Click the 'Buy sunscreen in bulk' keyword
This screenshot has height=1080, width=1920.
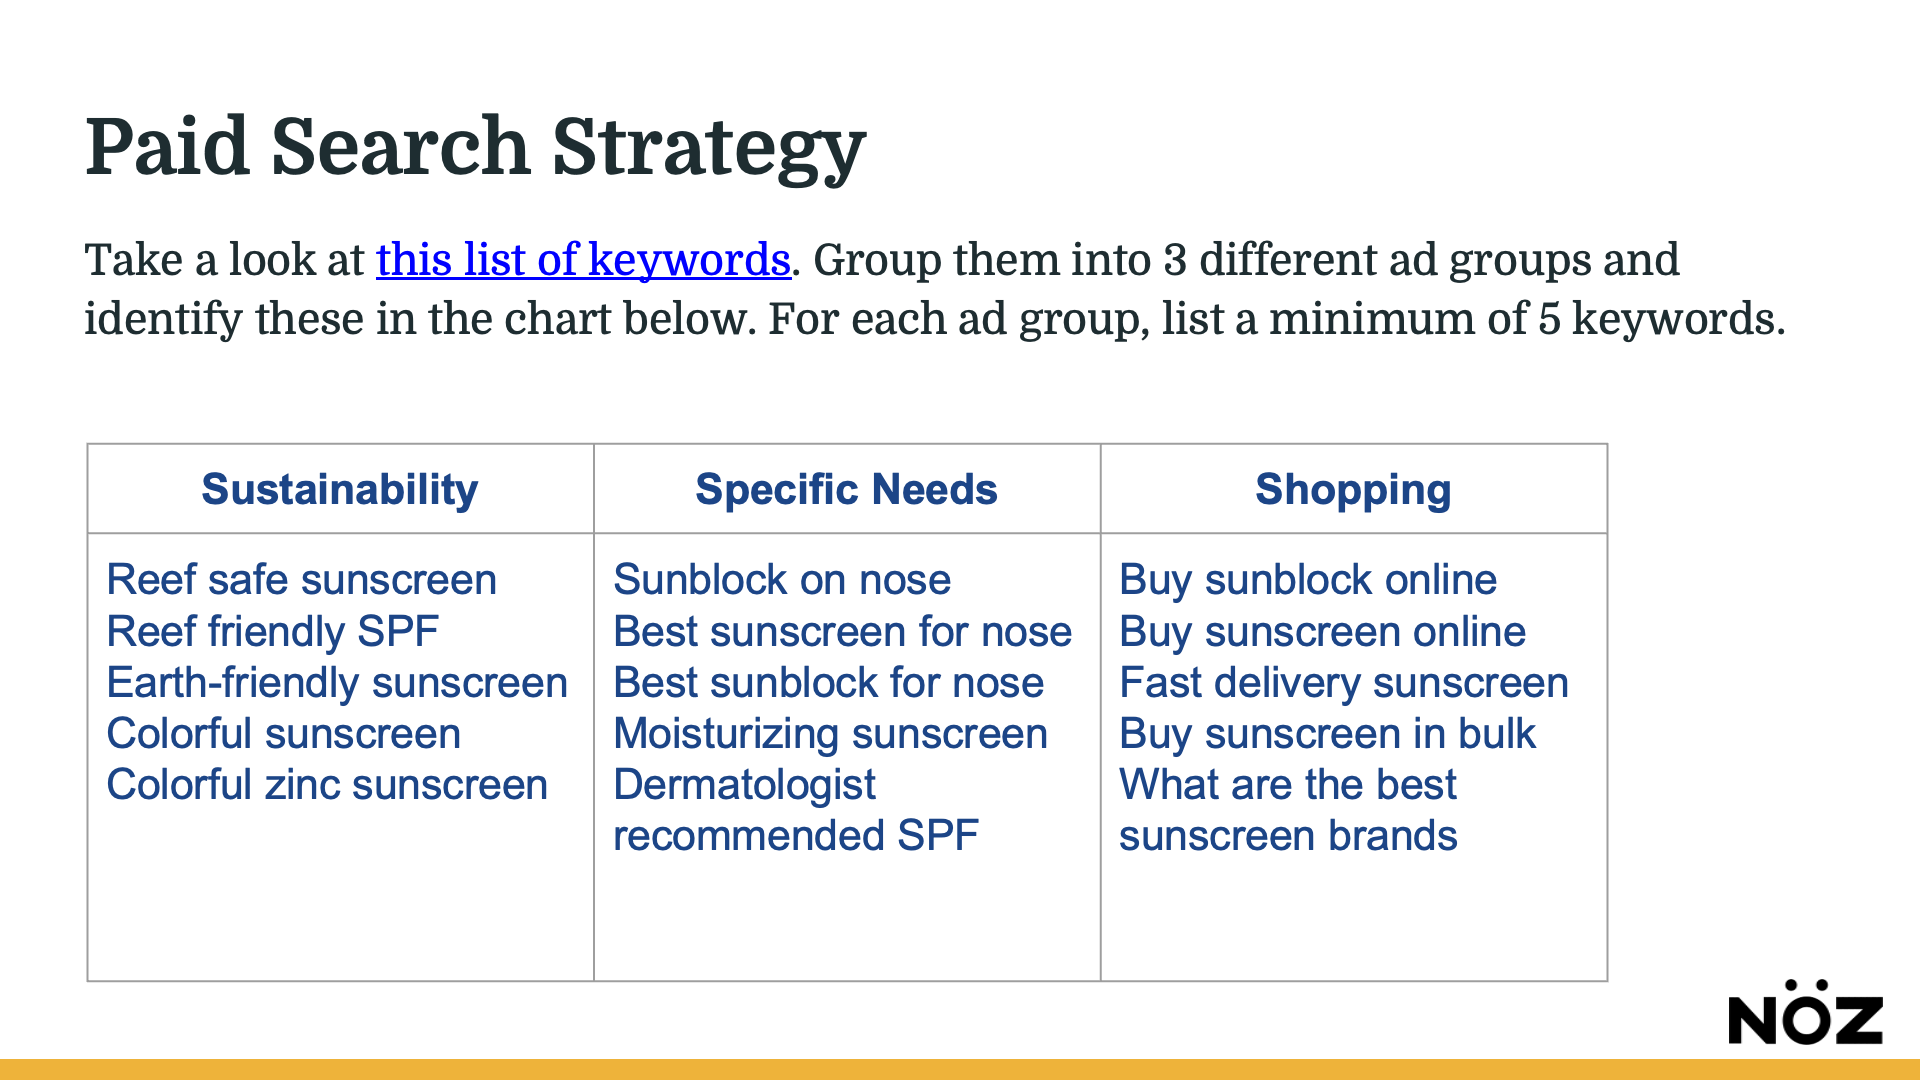1327,734
